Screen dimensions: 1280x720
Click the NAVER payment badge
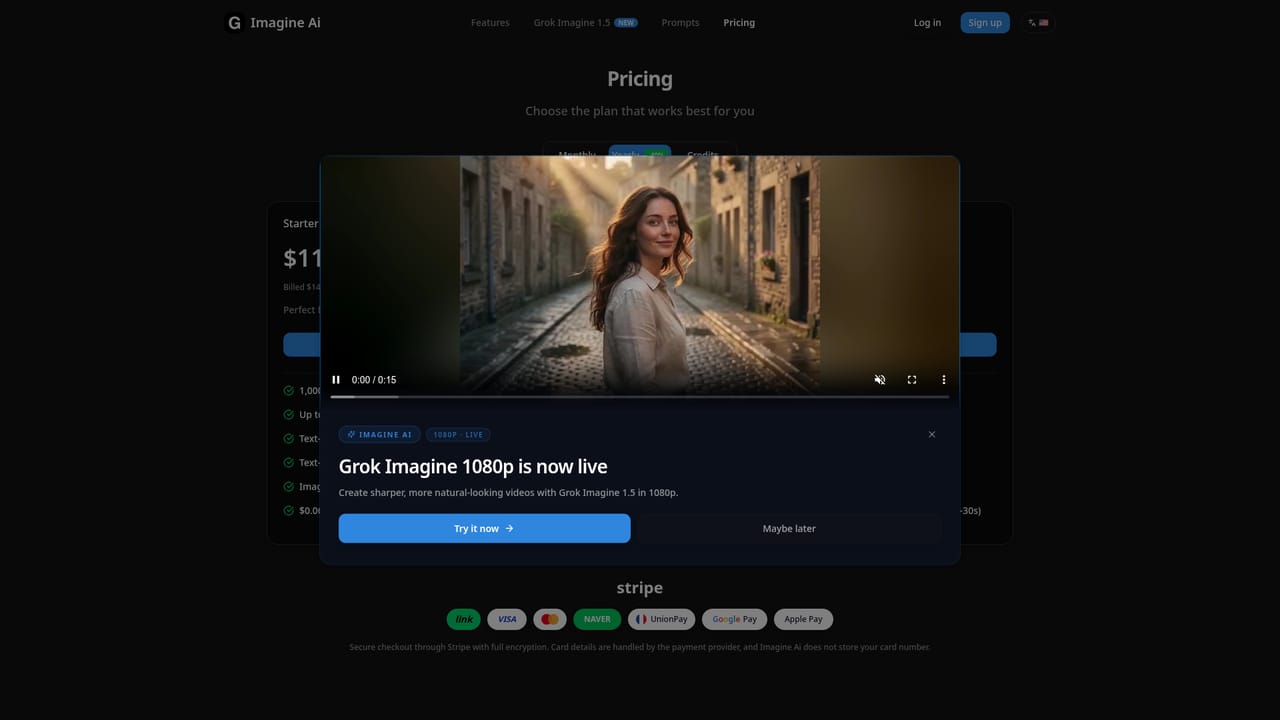pos(597,619)
